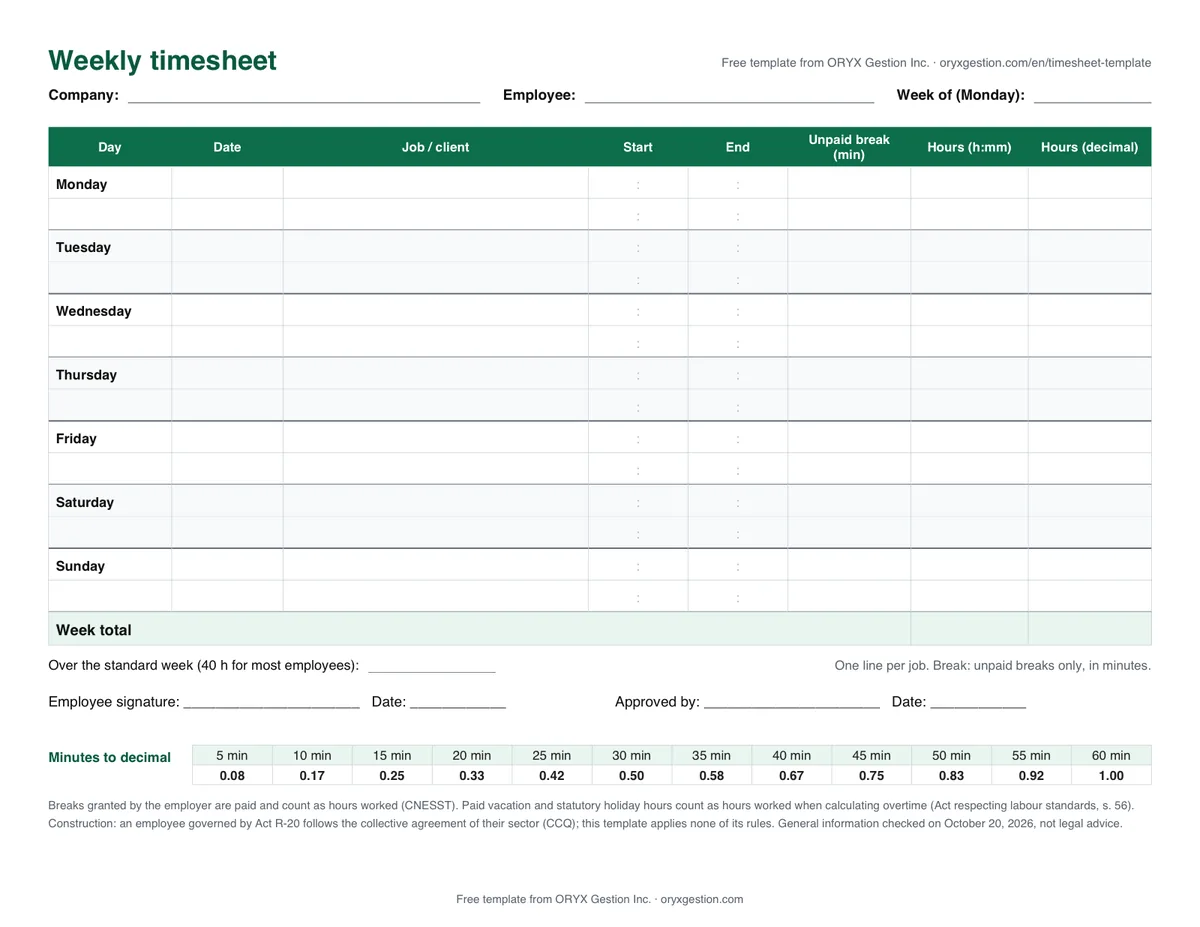Click the Date cell in Monday's row
1200x927 pixels.
click(227, 183)
